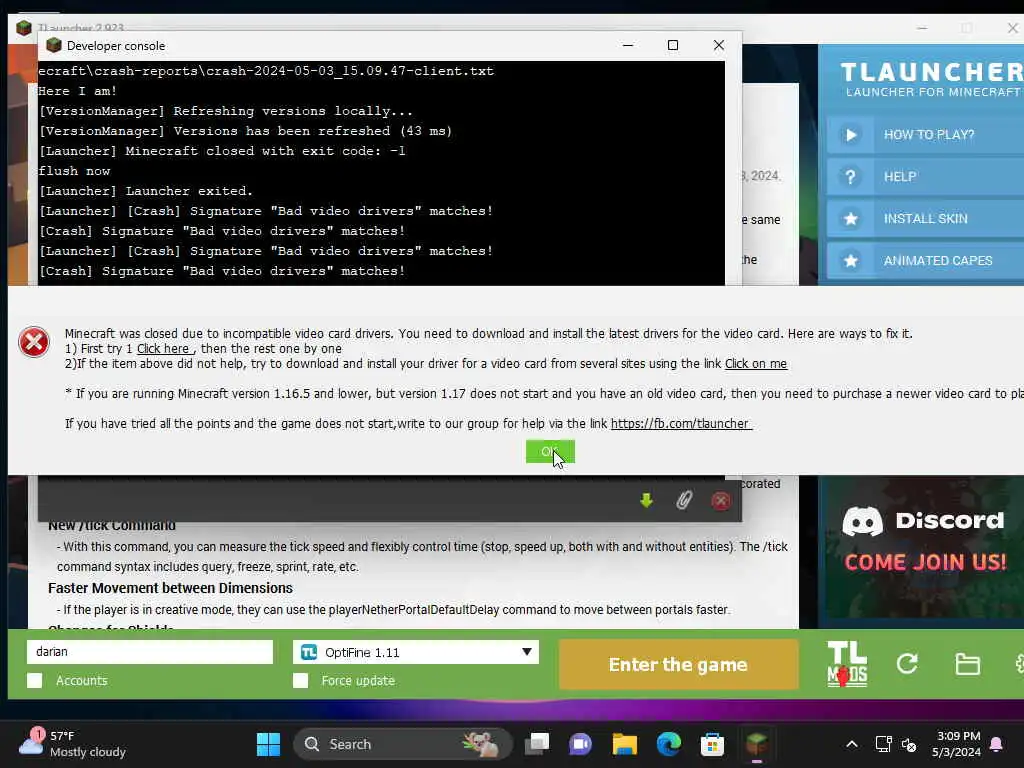
Task: Open the Chat icon on the taskbar
Action: [580, 744]
